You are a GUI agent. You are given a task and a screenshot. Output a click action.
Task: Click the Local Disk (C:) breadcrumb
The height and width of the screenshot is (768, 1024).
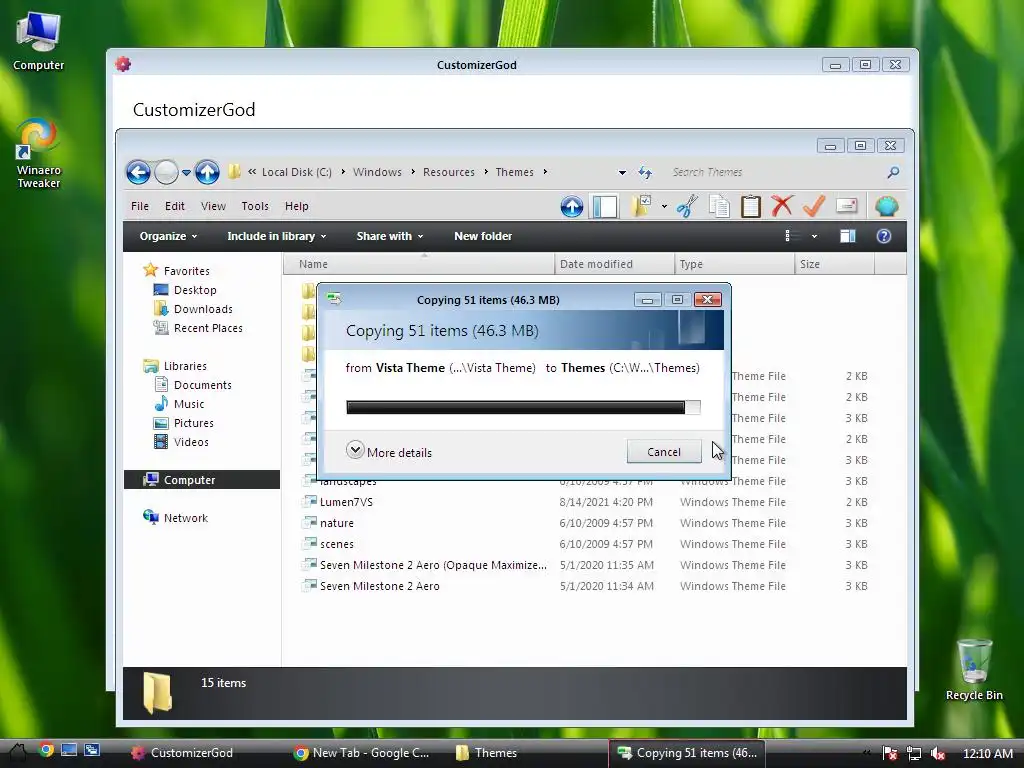click(296, 172)
